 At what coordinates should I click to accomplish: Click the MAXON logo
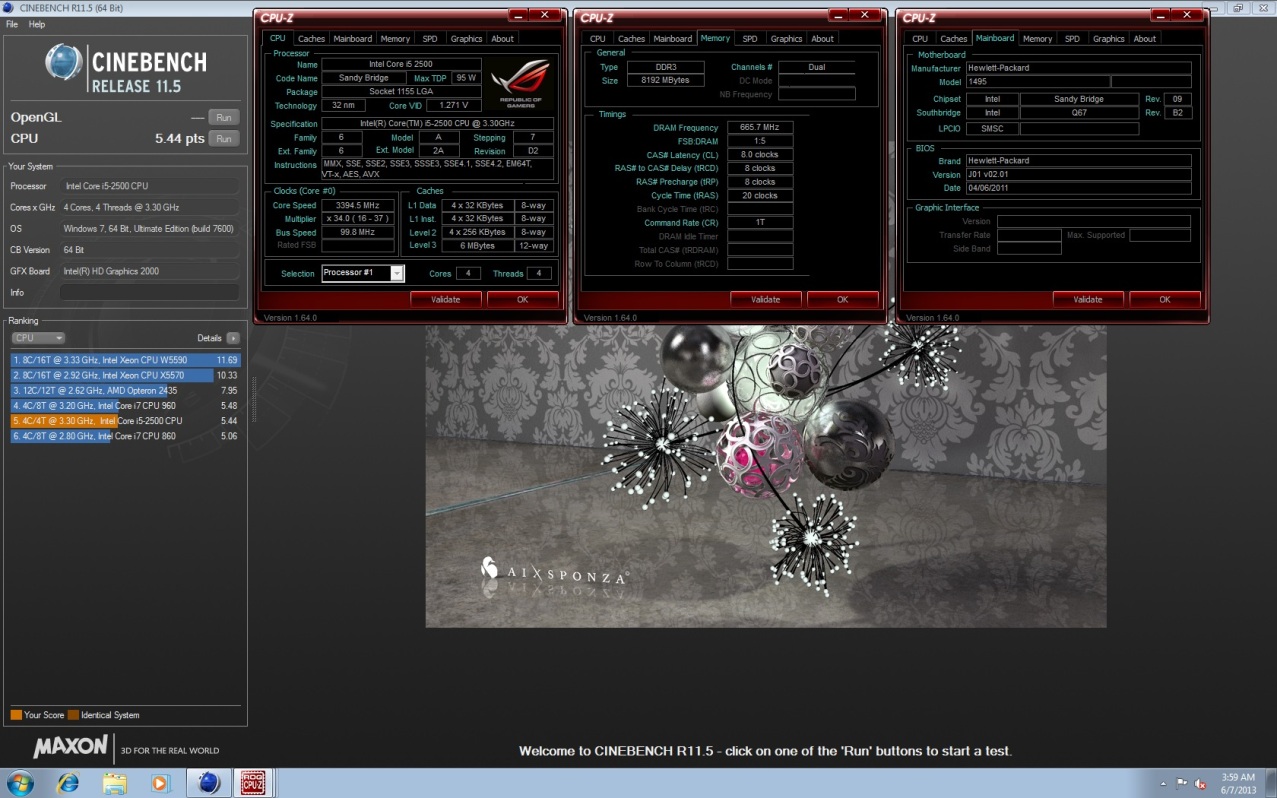(70, 747)
